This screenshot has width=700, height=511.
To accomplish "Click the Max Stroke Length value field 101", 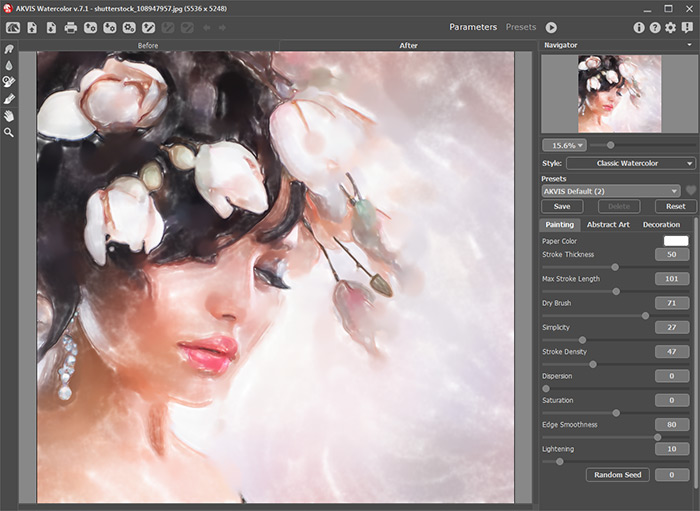I will 672,278.
